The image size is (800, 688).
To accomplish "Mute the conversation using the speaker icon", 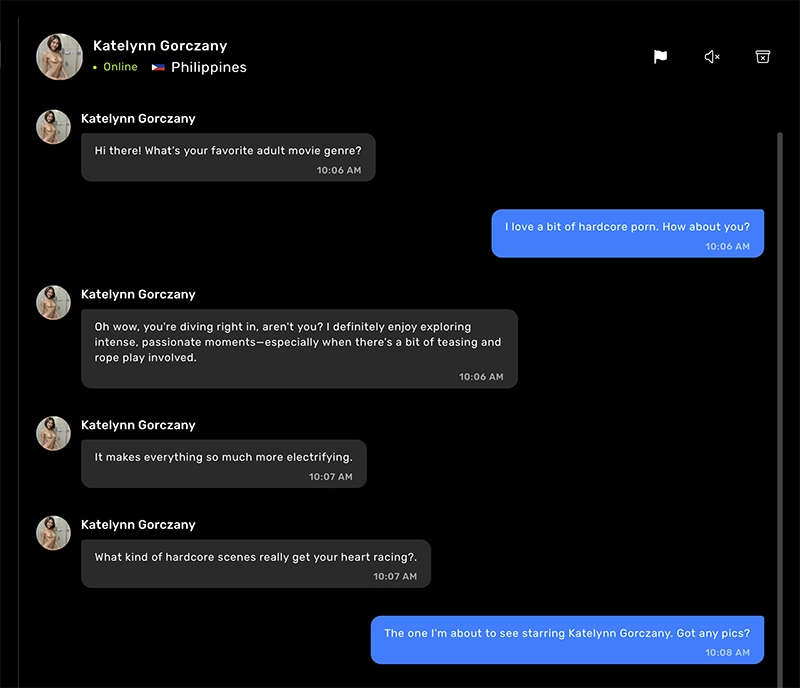I will tap(711, 56).
